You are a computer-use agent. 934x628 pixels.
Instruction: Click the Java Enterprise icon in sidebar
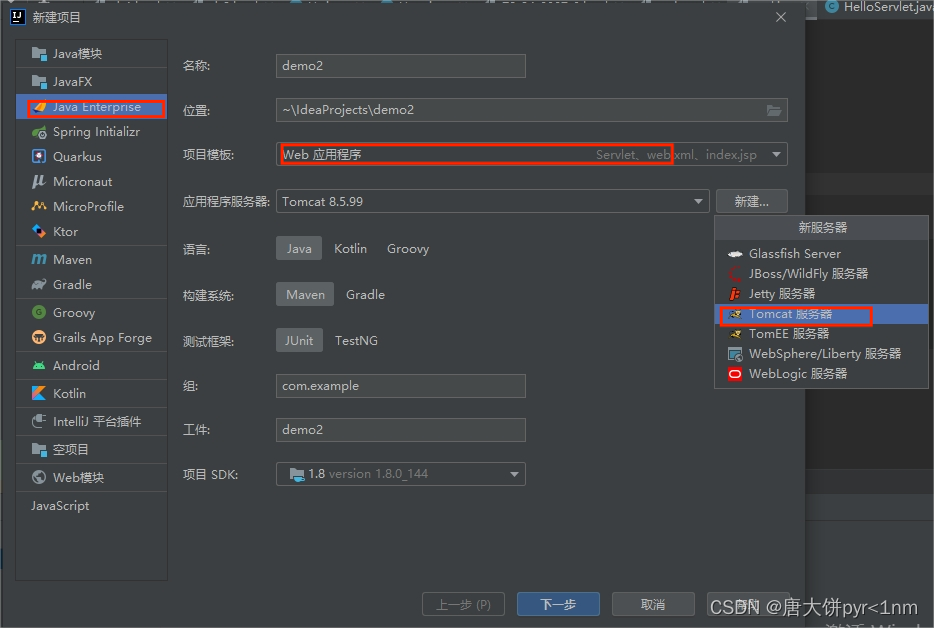tap(39, 107)
